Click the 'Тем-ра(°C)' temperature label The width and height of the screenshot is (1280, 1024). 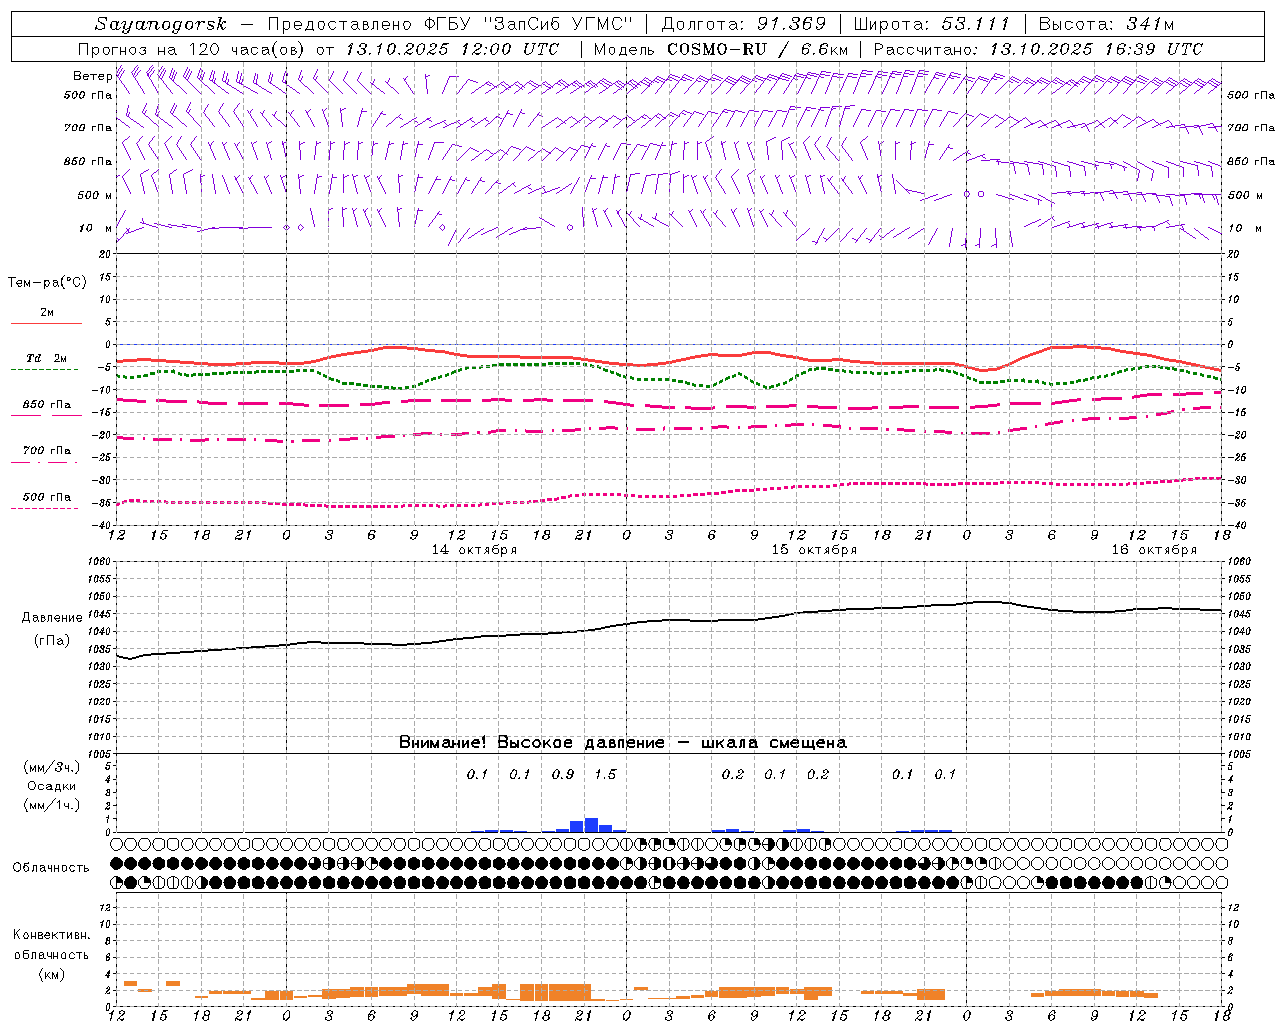(x=47, y=283)
